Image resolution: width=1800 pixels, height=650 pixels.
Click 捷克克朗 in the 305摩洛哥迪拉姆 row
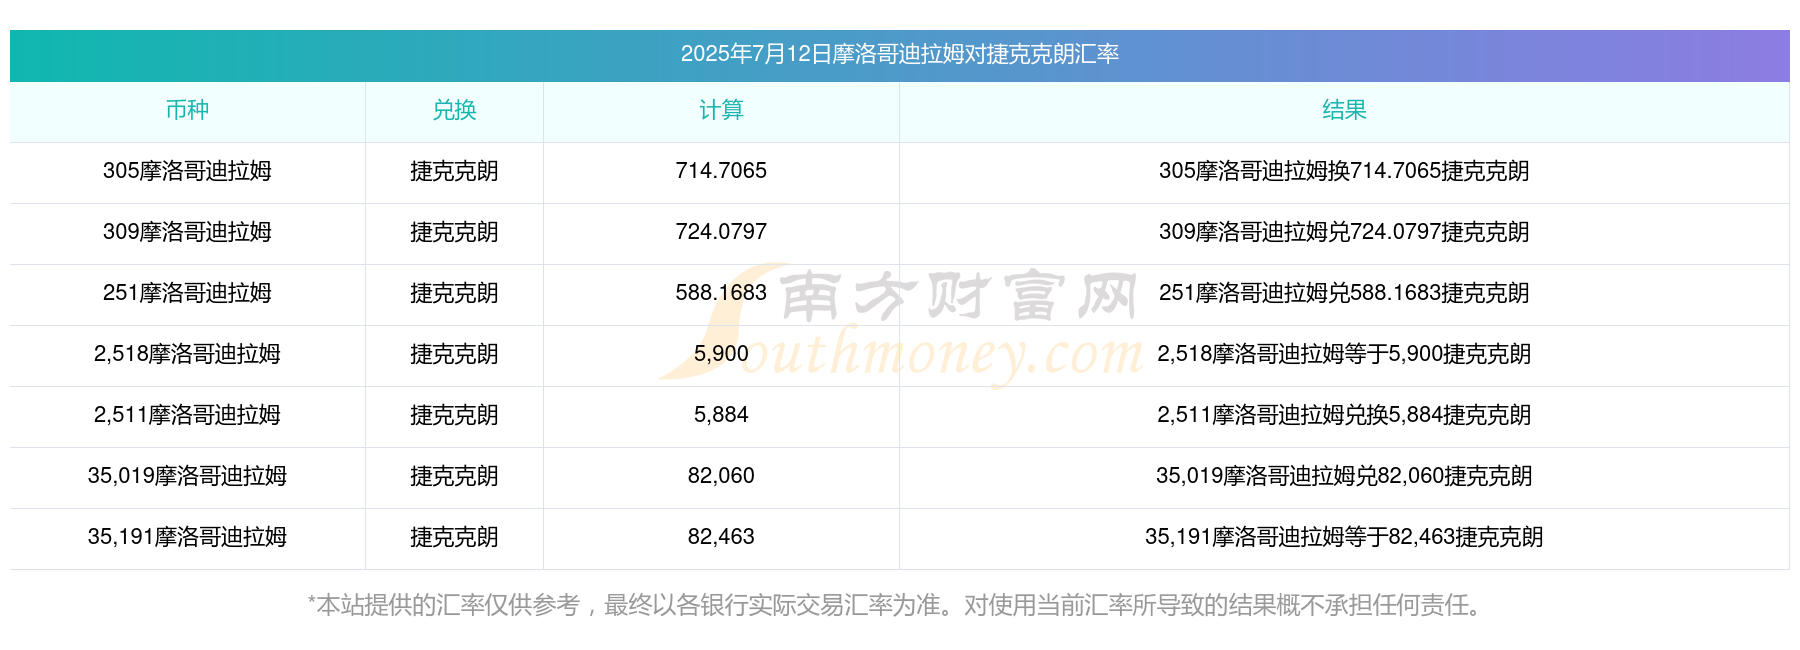click(x=454, y=171)
